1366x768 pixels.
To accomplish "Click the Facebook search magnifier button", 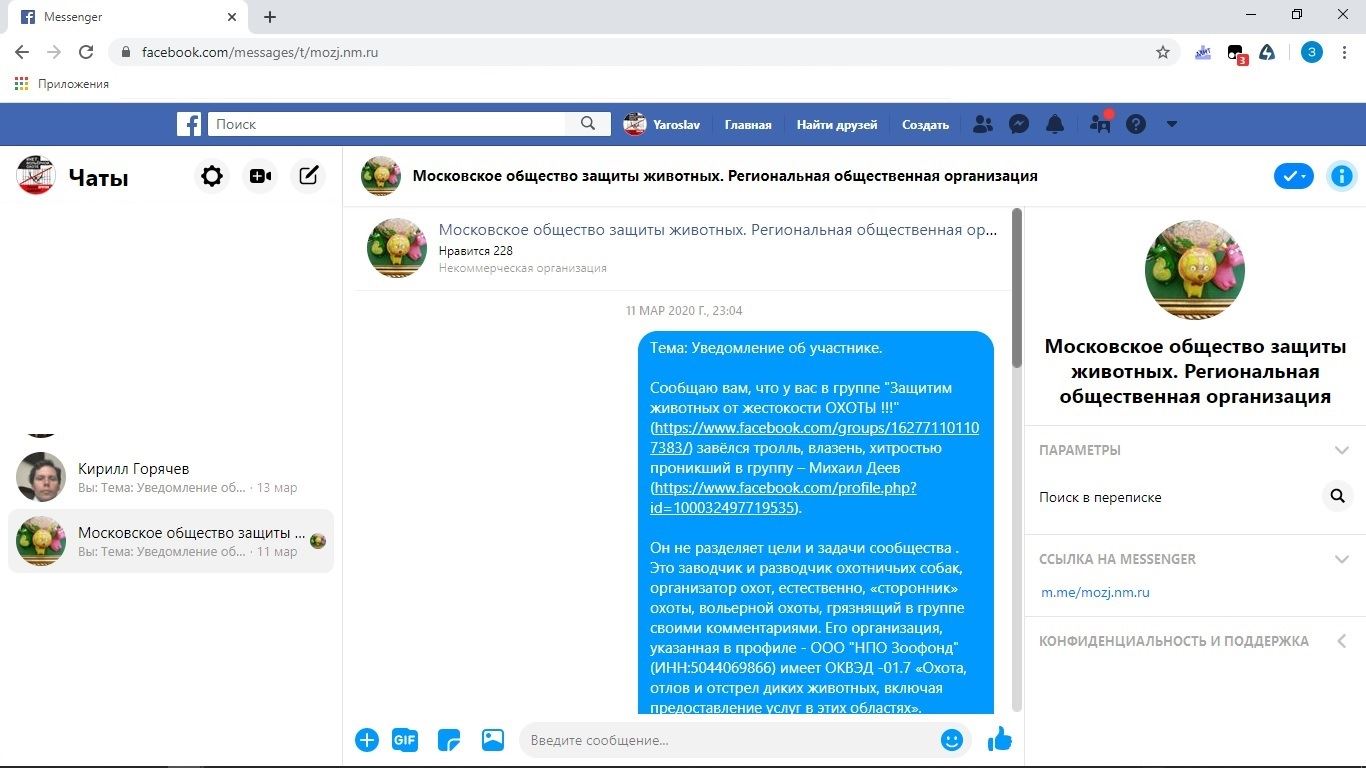I will tap(588, 124).
